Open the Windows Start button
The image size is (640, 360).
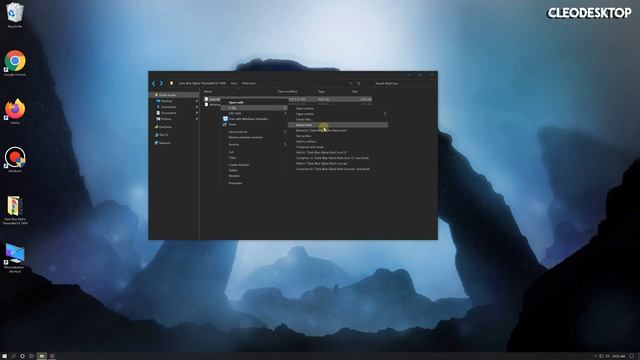(4, 356)
